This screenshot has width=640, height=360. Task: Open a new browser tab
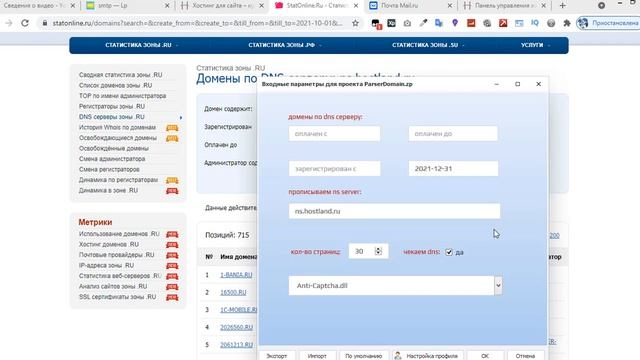point(562,6)
